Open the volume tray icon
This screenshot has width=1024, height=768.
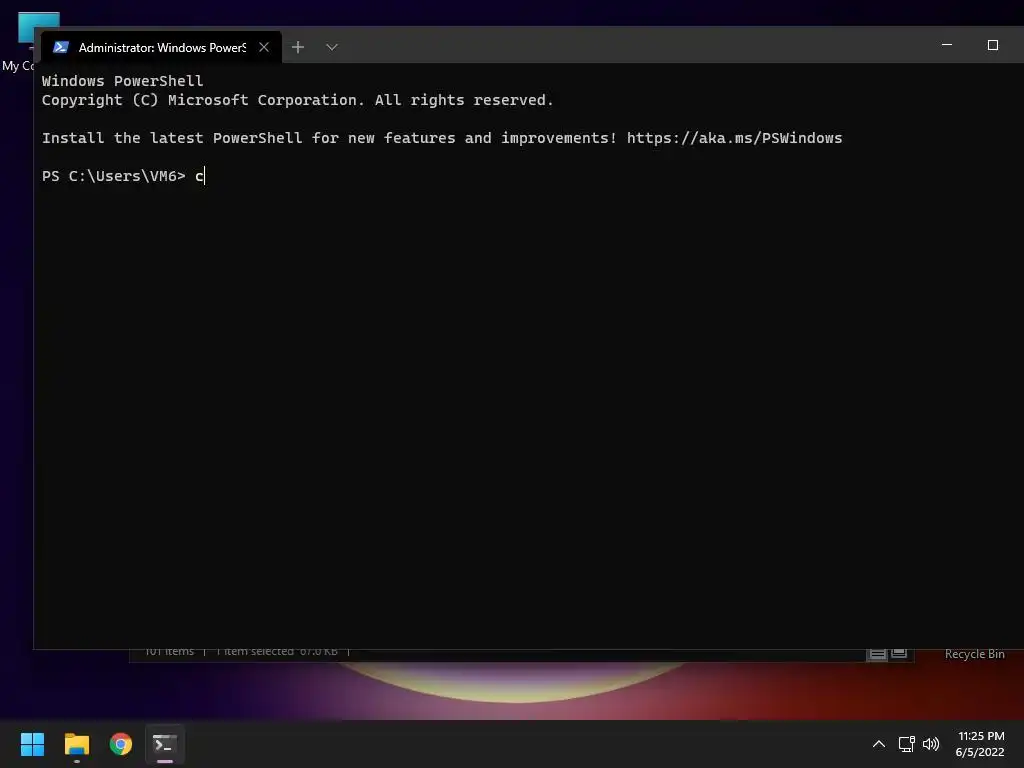[931, 744]
